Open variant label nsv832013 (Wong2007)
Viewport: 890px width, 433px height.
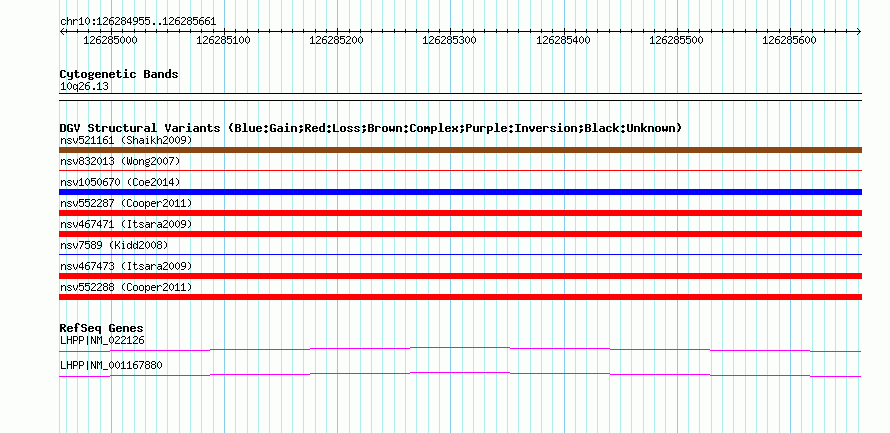coord(120,161)
